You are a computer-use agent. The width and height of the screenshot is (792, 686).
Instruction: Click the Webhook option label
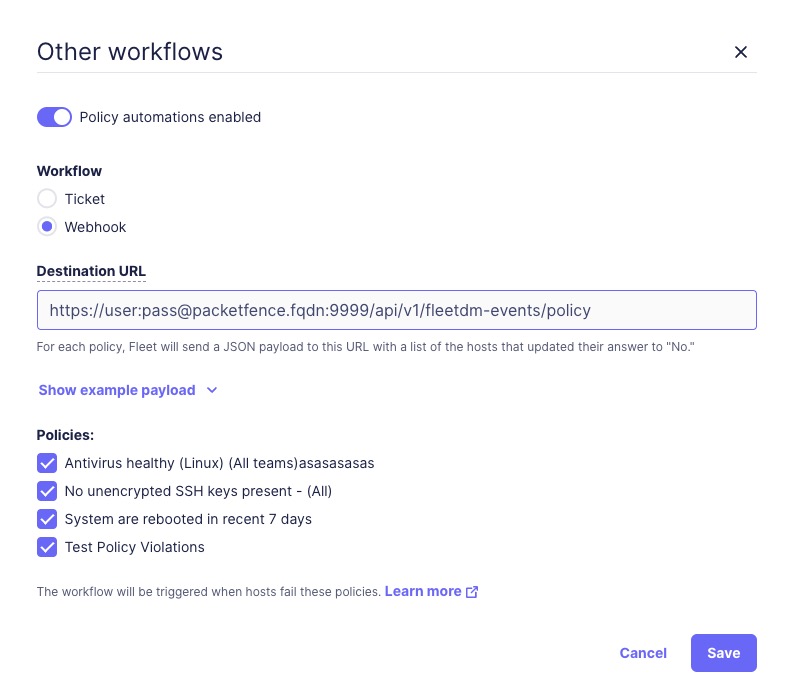(95, 227)
